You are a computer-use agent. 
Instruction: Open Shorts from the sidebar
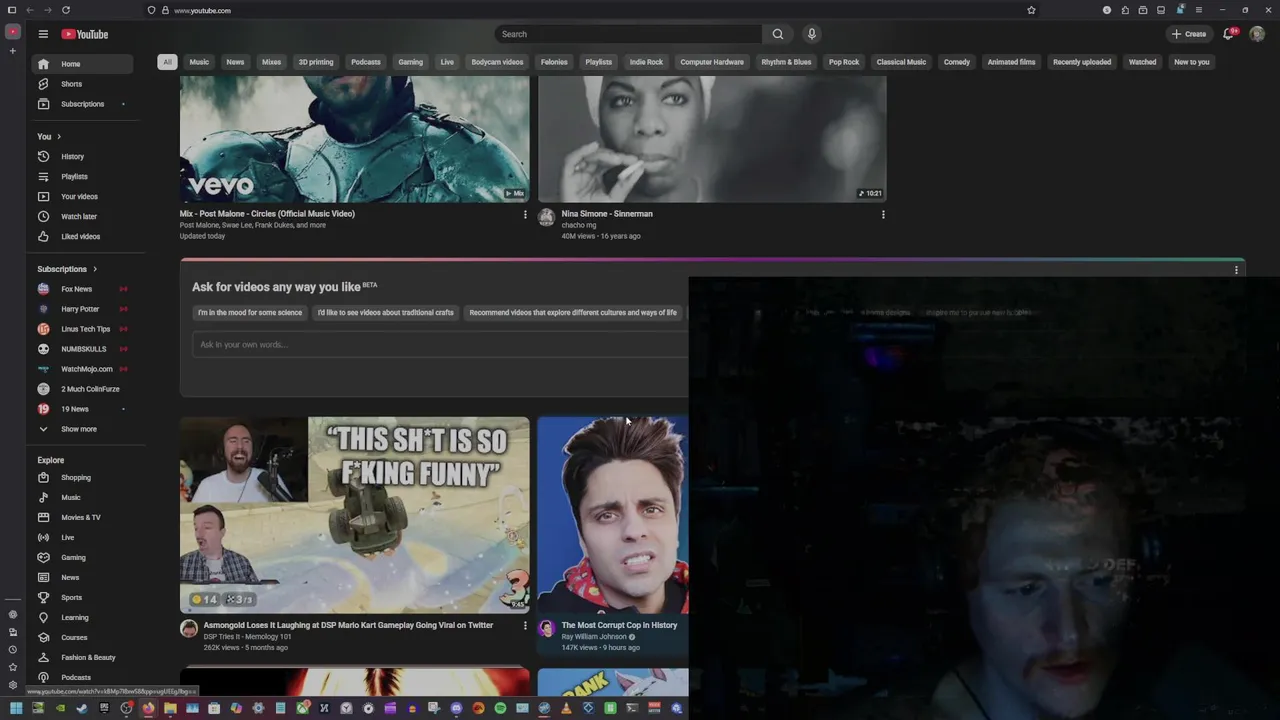[x=80, y=84]
